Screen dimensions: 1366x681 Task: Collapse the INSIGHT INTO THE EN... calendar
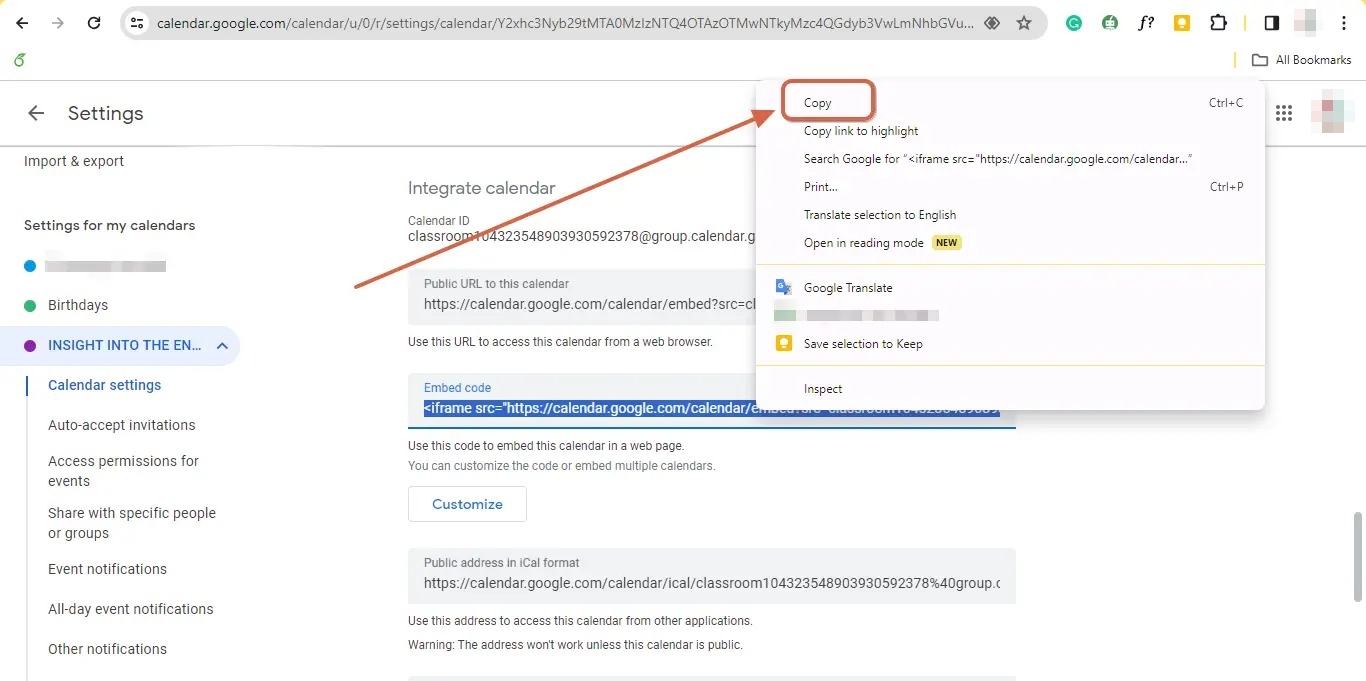(222, 345)
